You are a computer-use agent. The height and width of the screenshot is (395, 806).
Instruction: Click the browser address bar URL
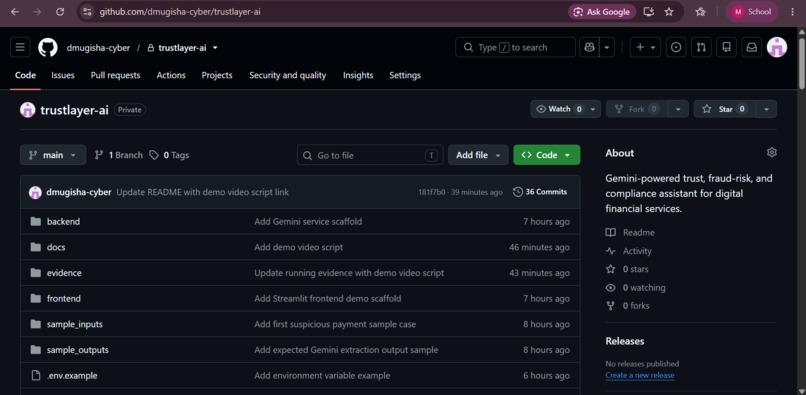tap(180, 12)
